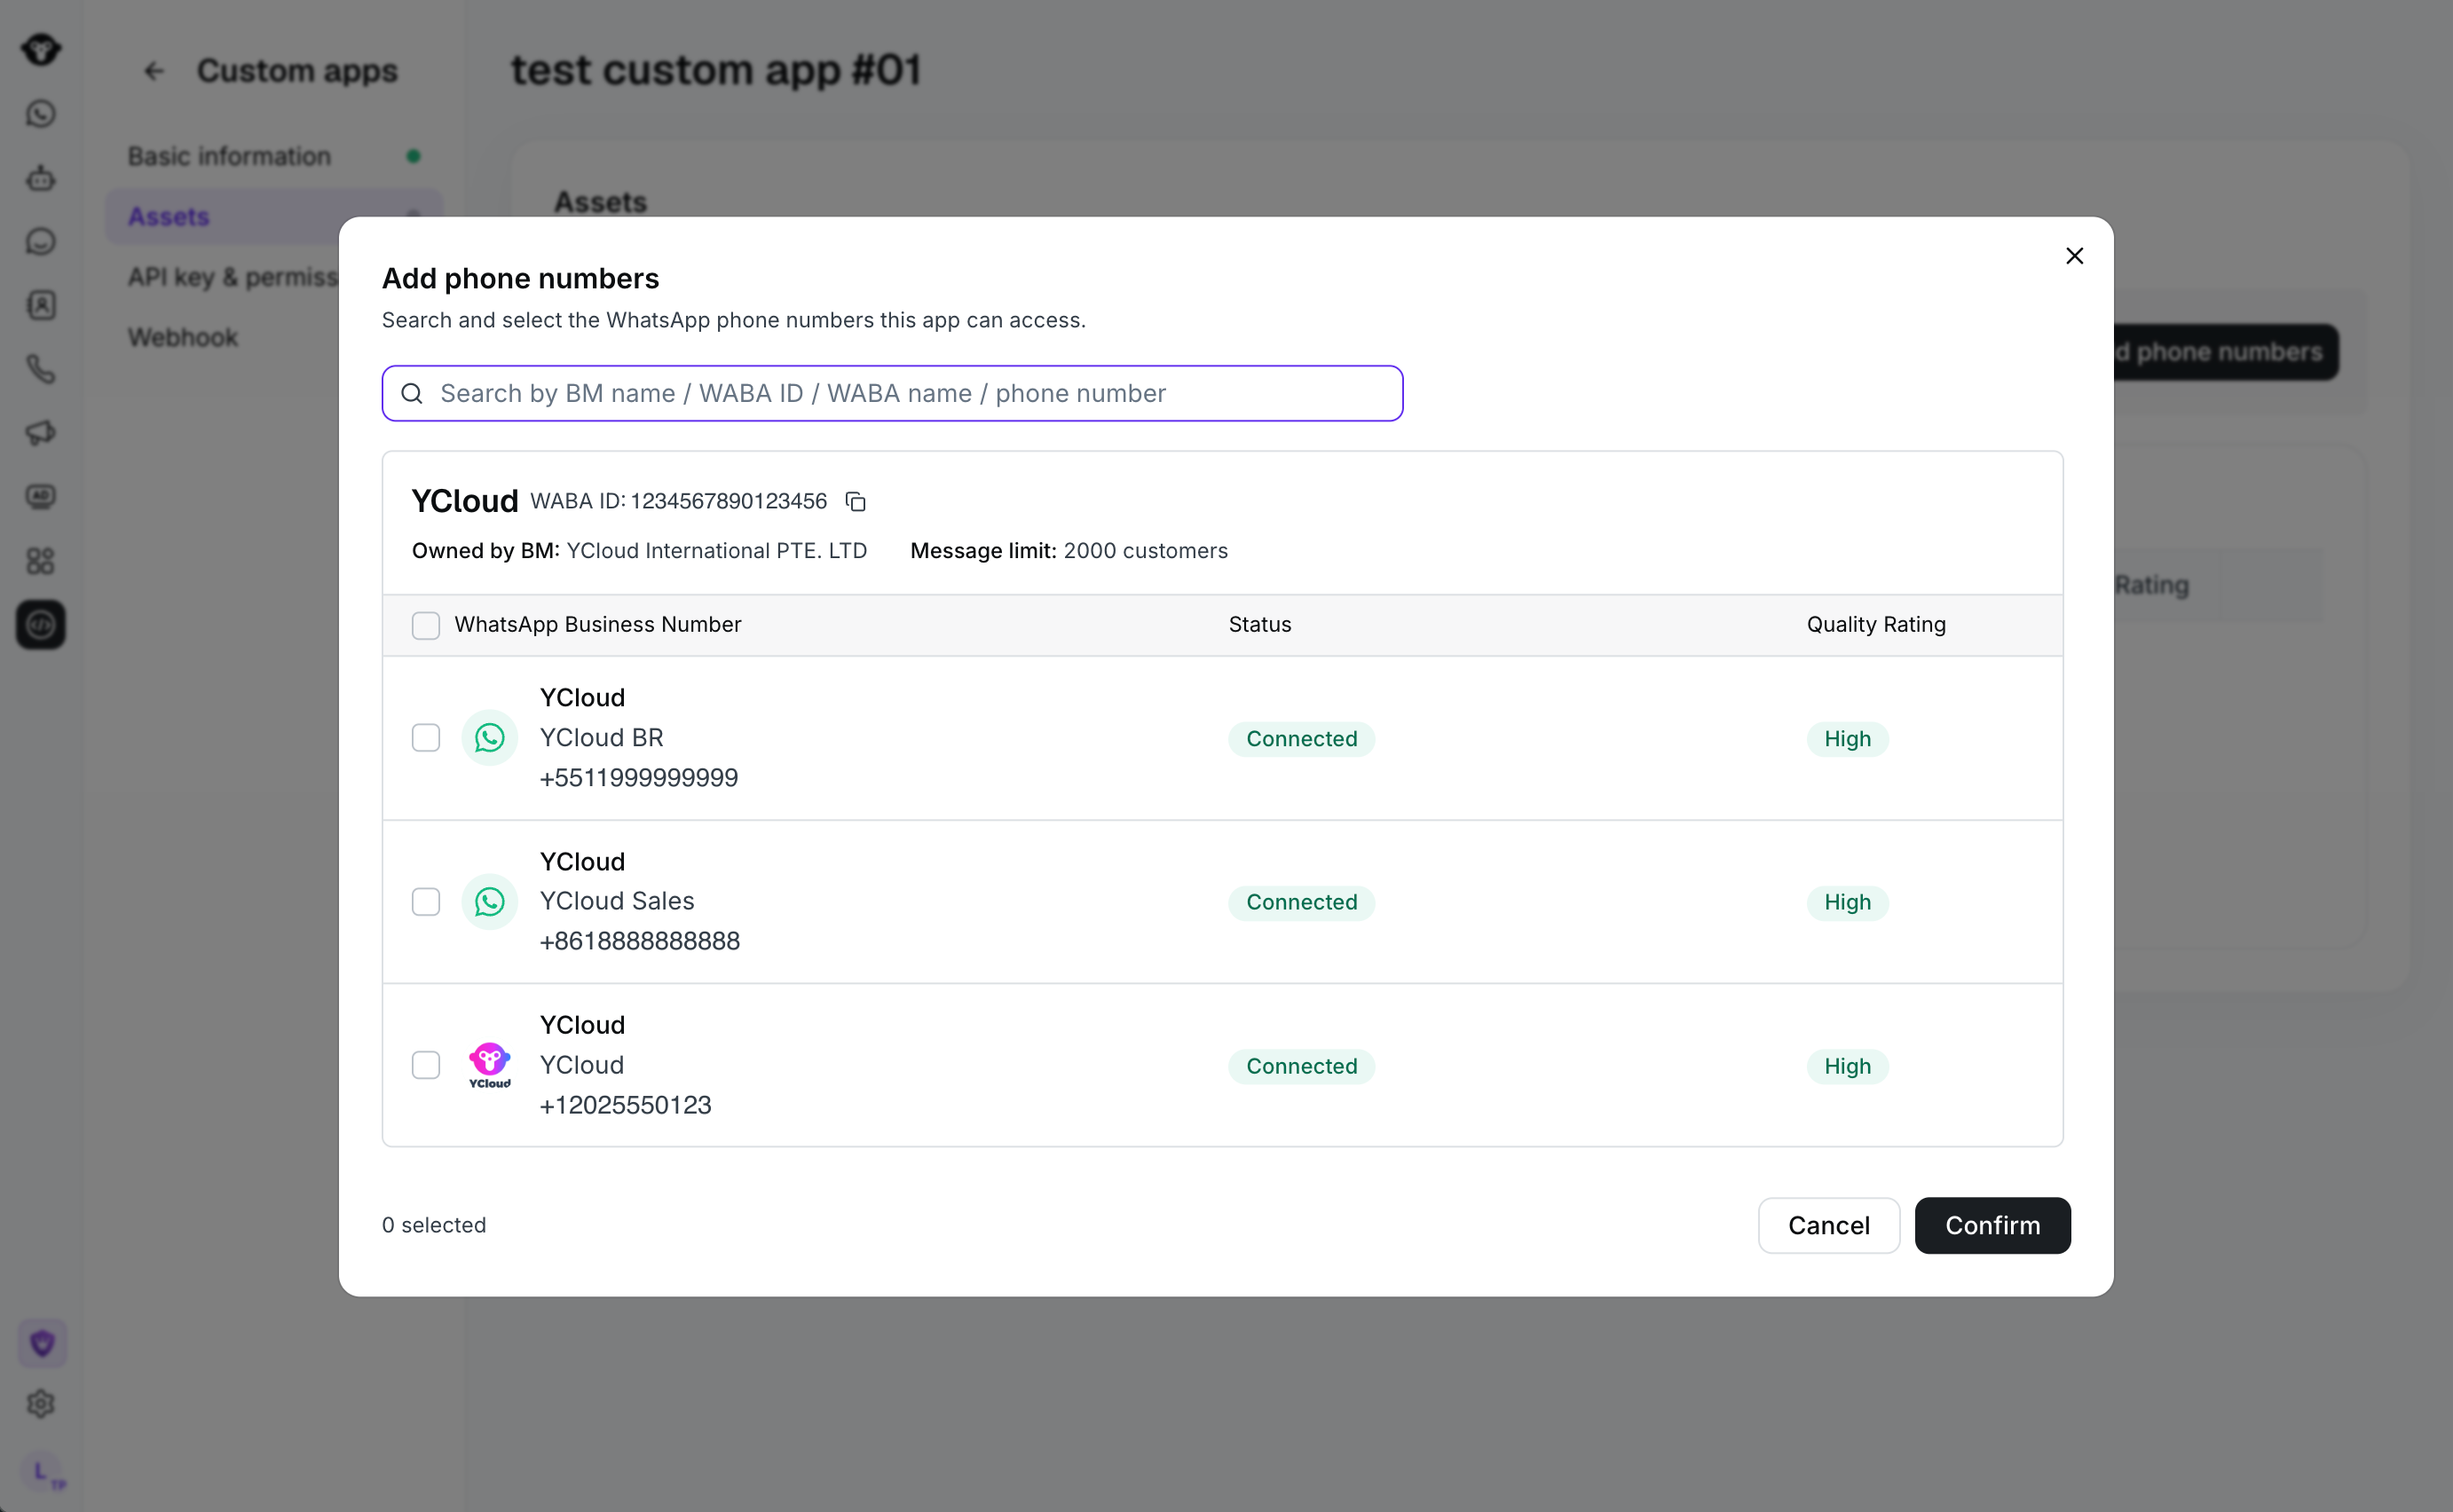Image resolution: width=2453 pixels, height=1512 pixels.
Task: Check the select-all WhatsApp Business Number checkbox
Action: pos(426,625)
